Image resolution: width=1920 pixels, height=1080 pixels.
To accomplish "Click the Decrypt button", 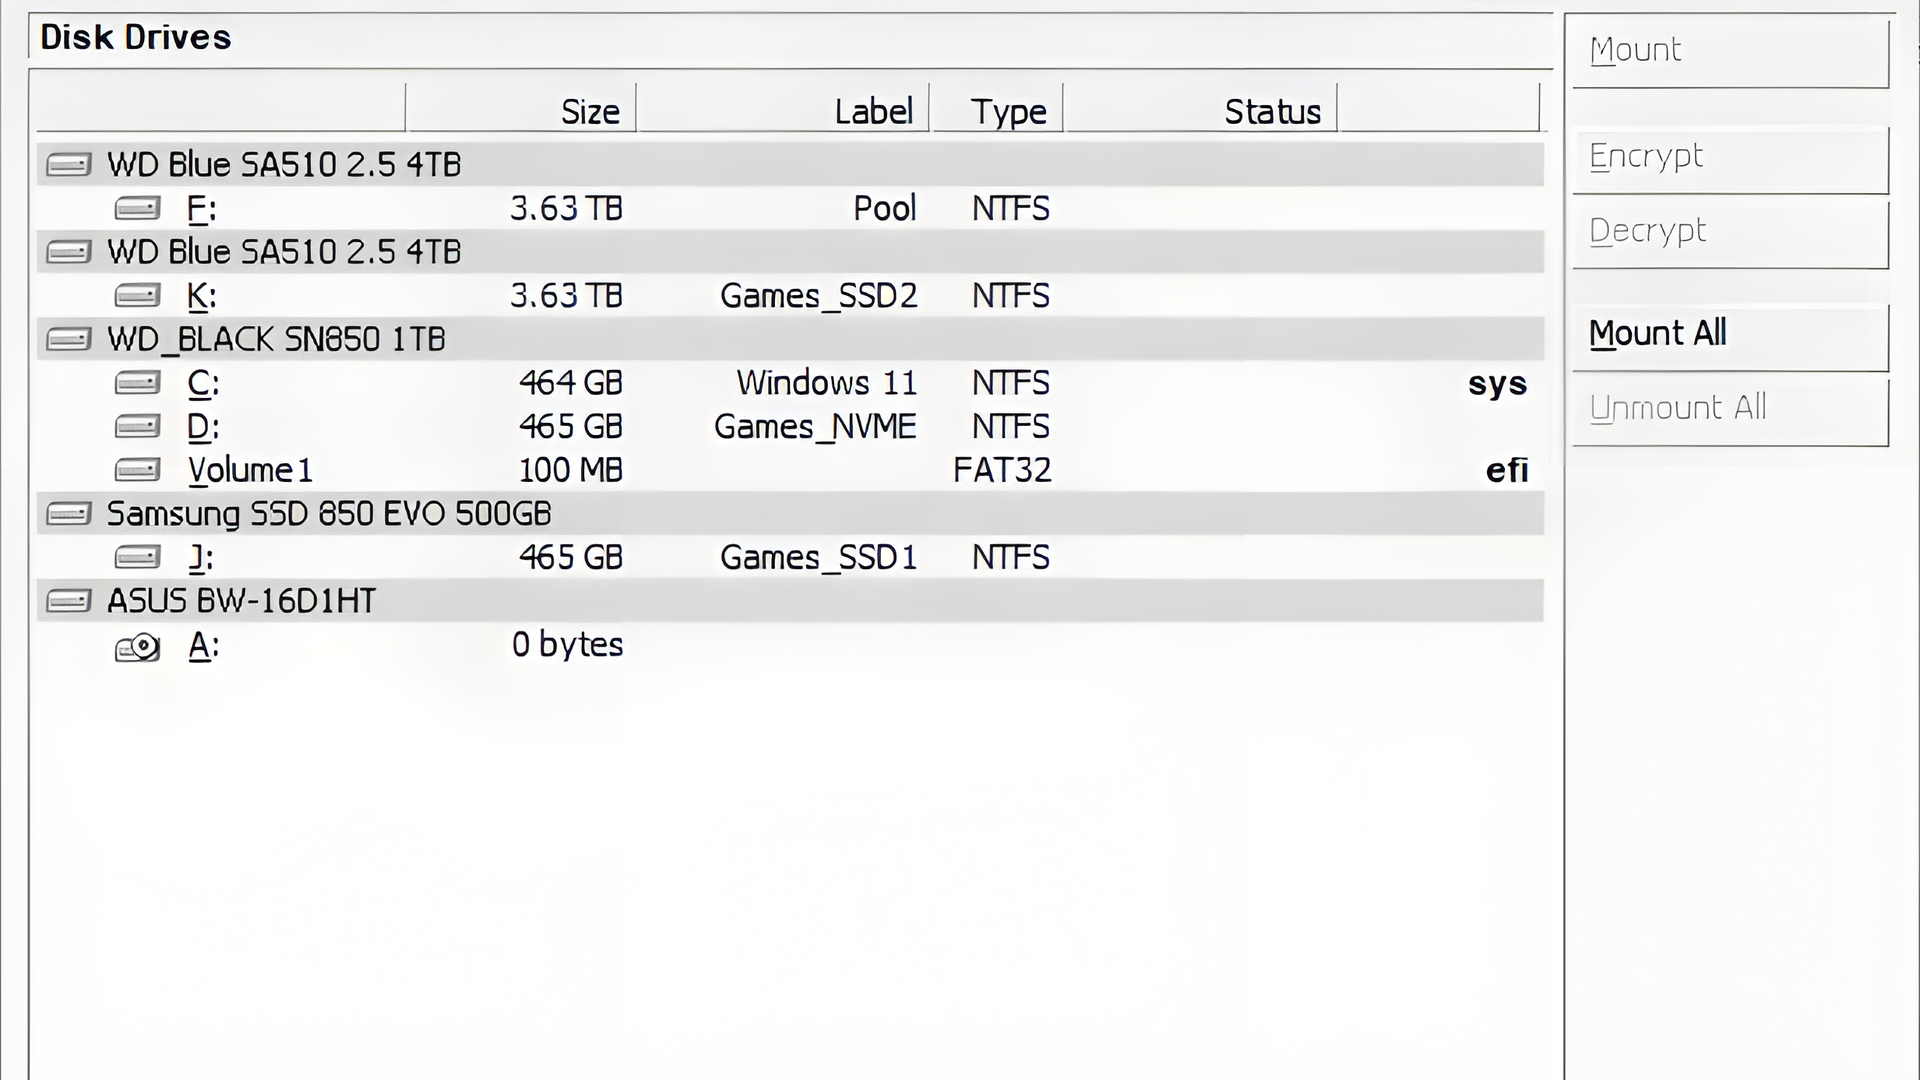I will [x=1730, y=234].
